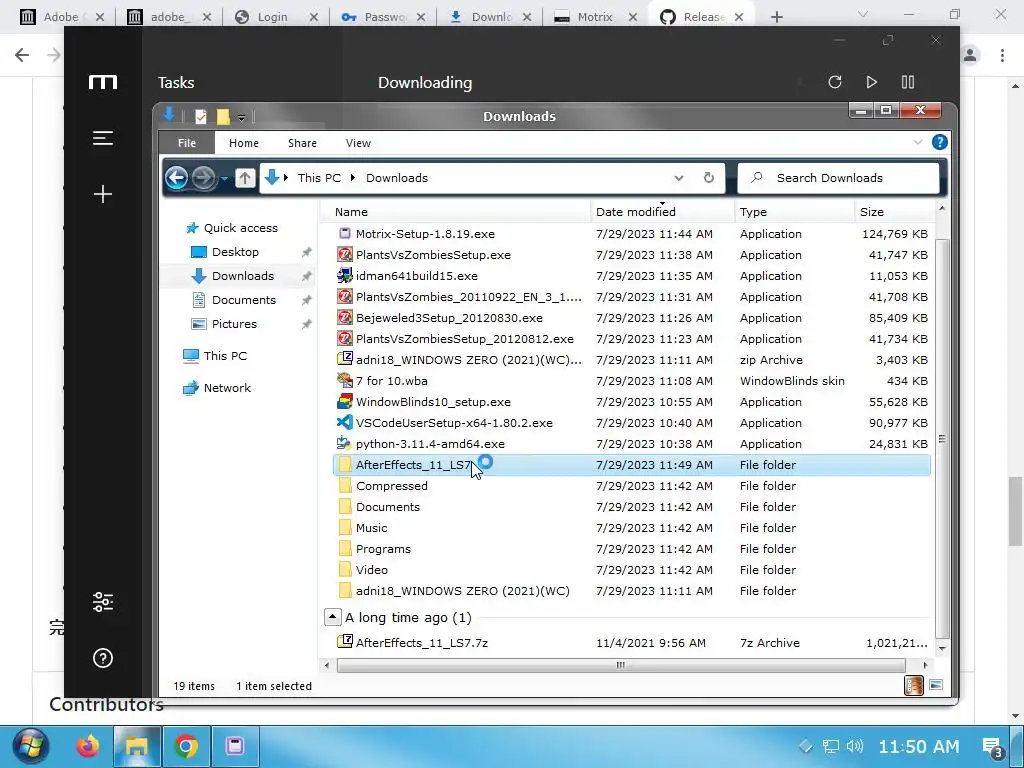Open the Home ribbon tab

point(244,143)
